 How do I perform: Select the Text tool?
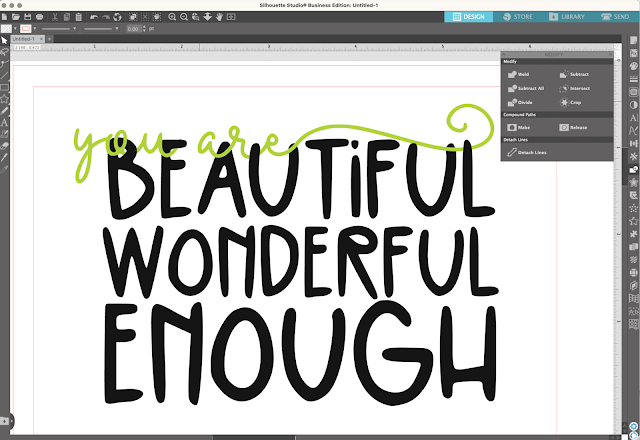(x=4, y=122)
